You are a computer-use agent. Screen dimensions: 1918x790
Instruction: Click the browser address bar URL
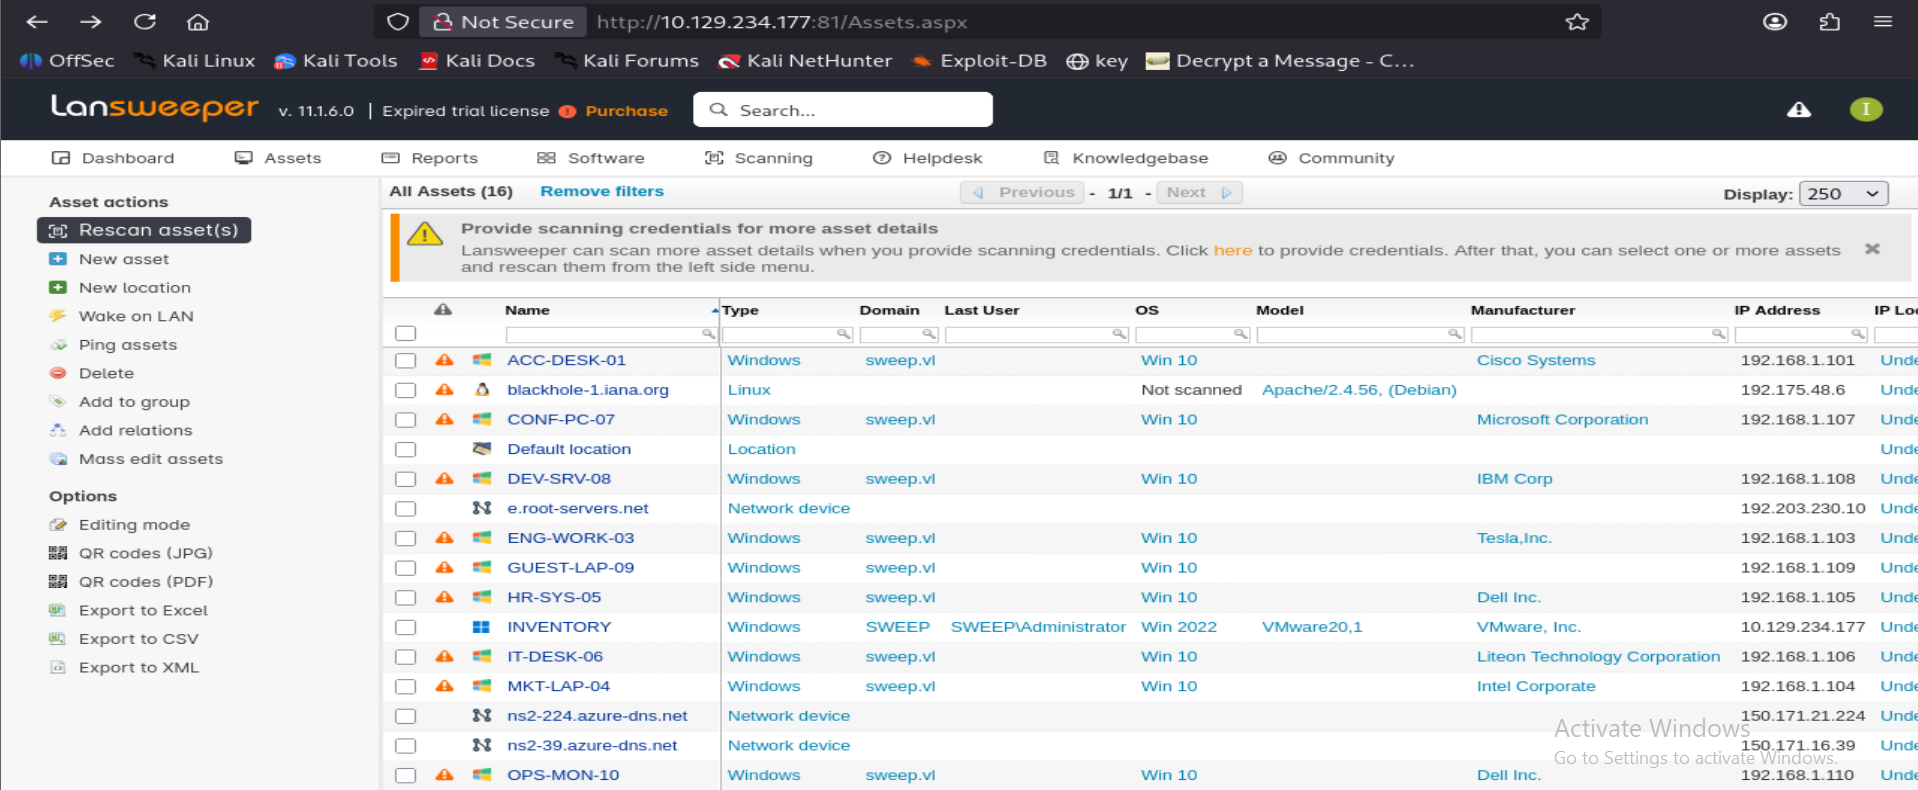click(782, 22)
